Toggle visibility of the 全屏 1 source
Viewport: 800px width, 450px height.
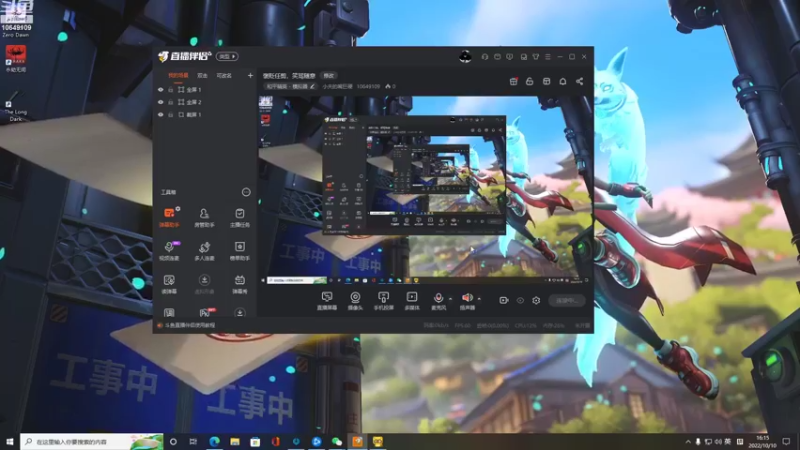click(161, 90)
